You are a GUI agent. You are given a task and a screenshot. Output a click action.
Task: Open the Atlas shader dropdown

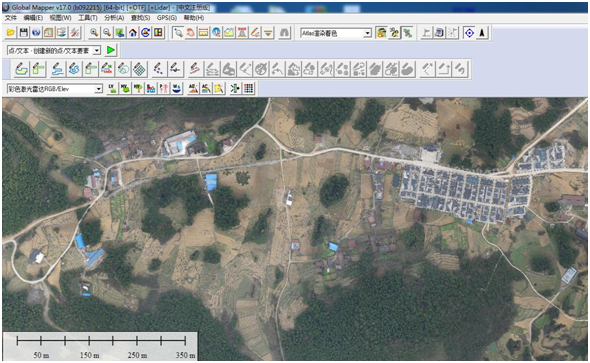coord(336,33)
